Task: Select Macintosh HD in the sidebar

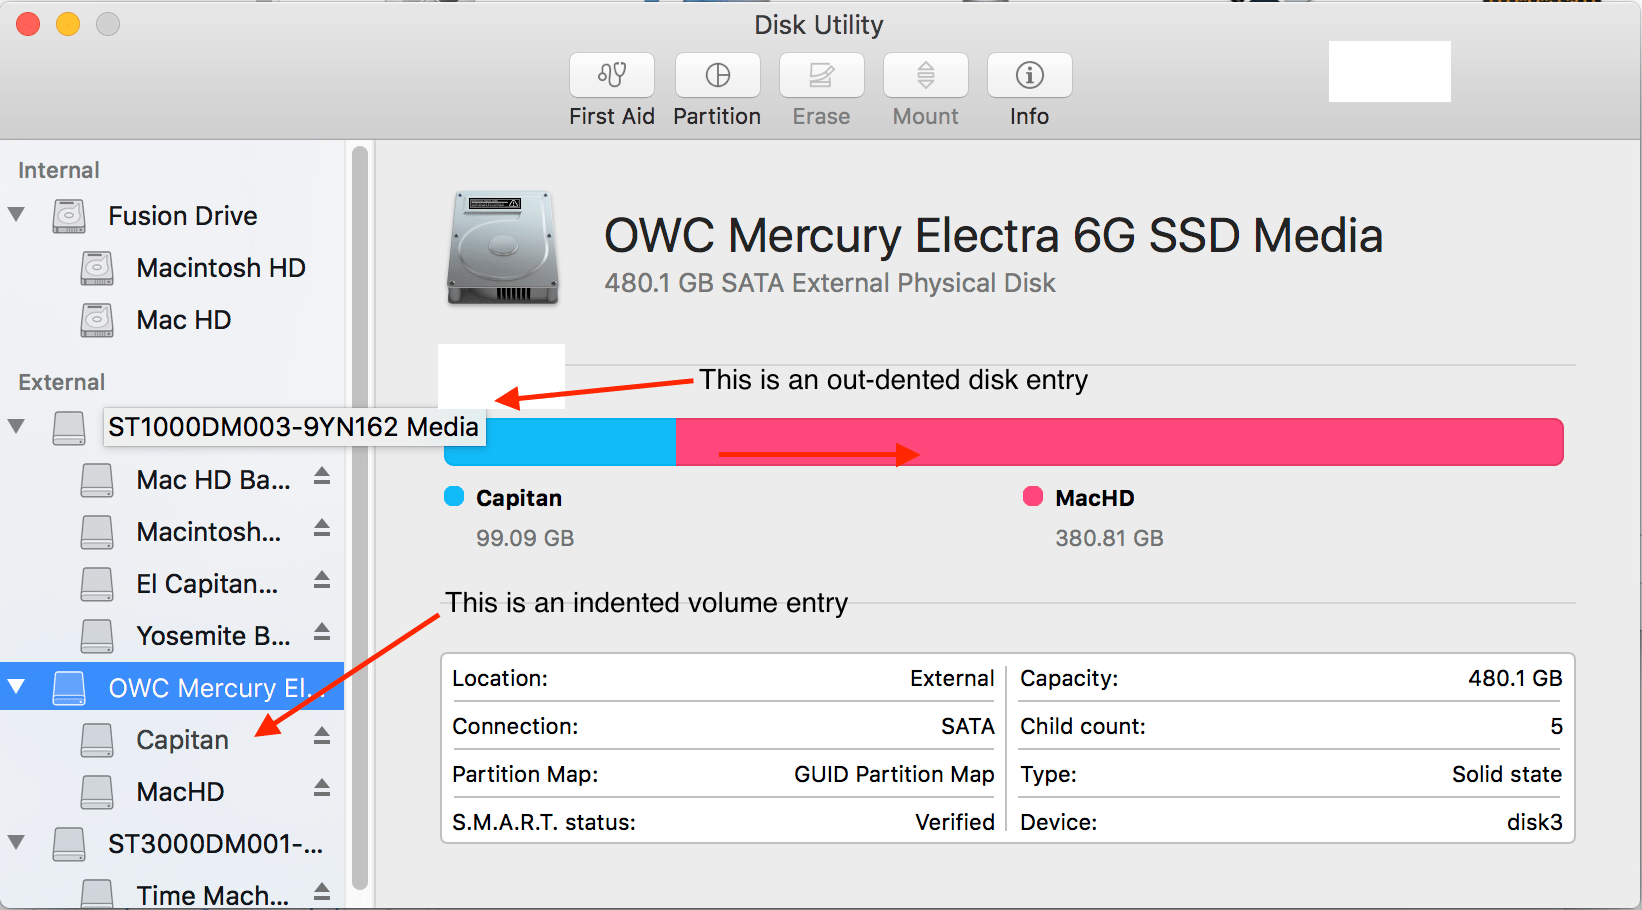Action: coord(220,267)
